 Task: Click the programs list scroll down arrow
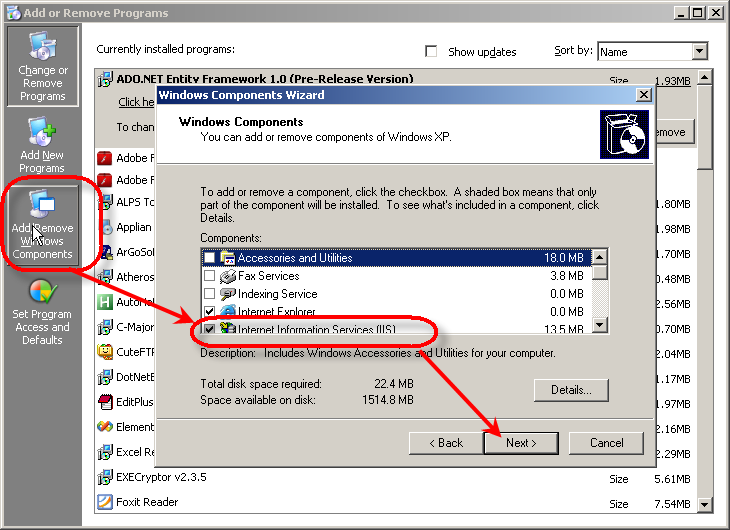pos(705,504)
